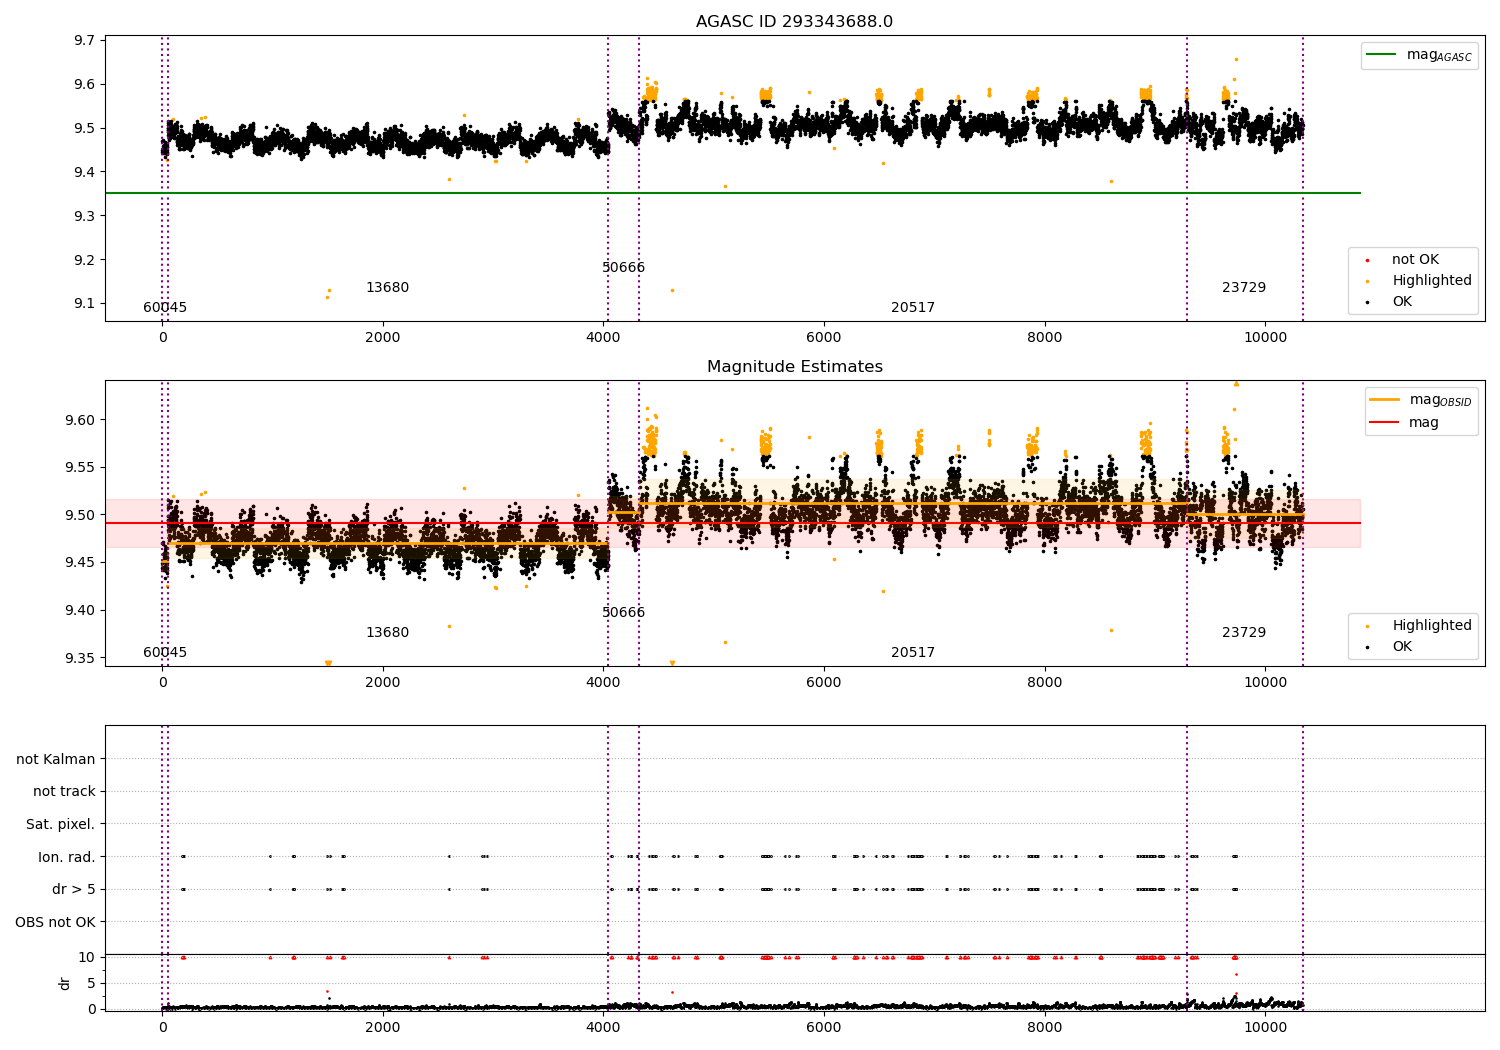Click the 9.60 y-axis tick on middle plot
1500x1050 pixels.
[80, 420]
